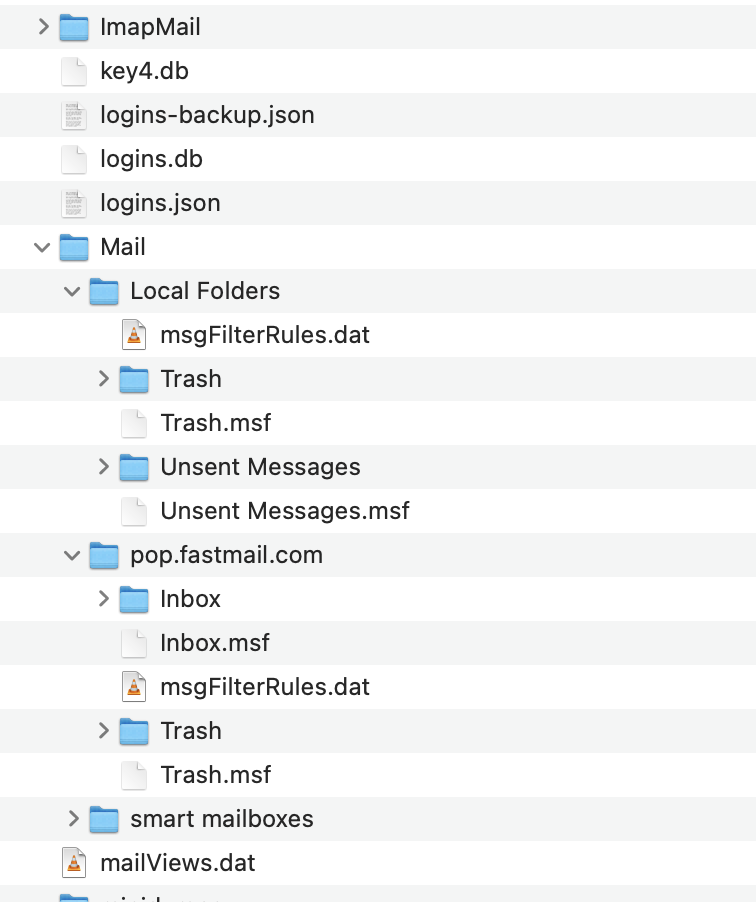Click the VLC icon for mailViews.dat

coord(74,863)
